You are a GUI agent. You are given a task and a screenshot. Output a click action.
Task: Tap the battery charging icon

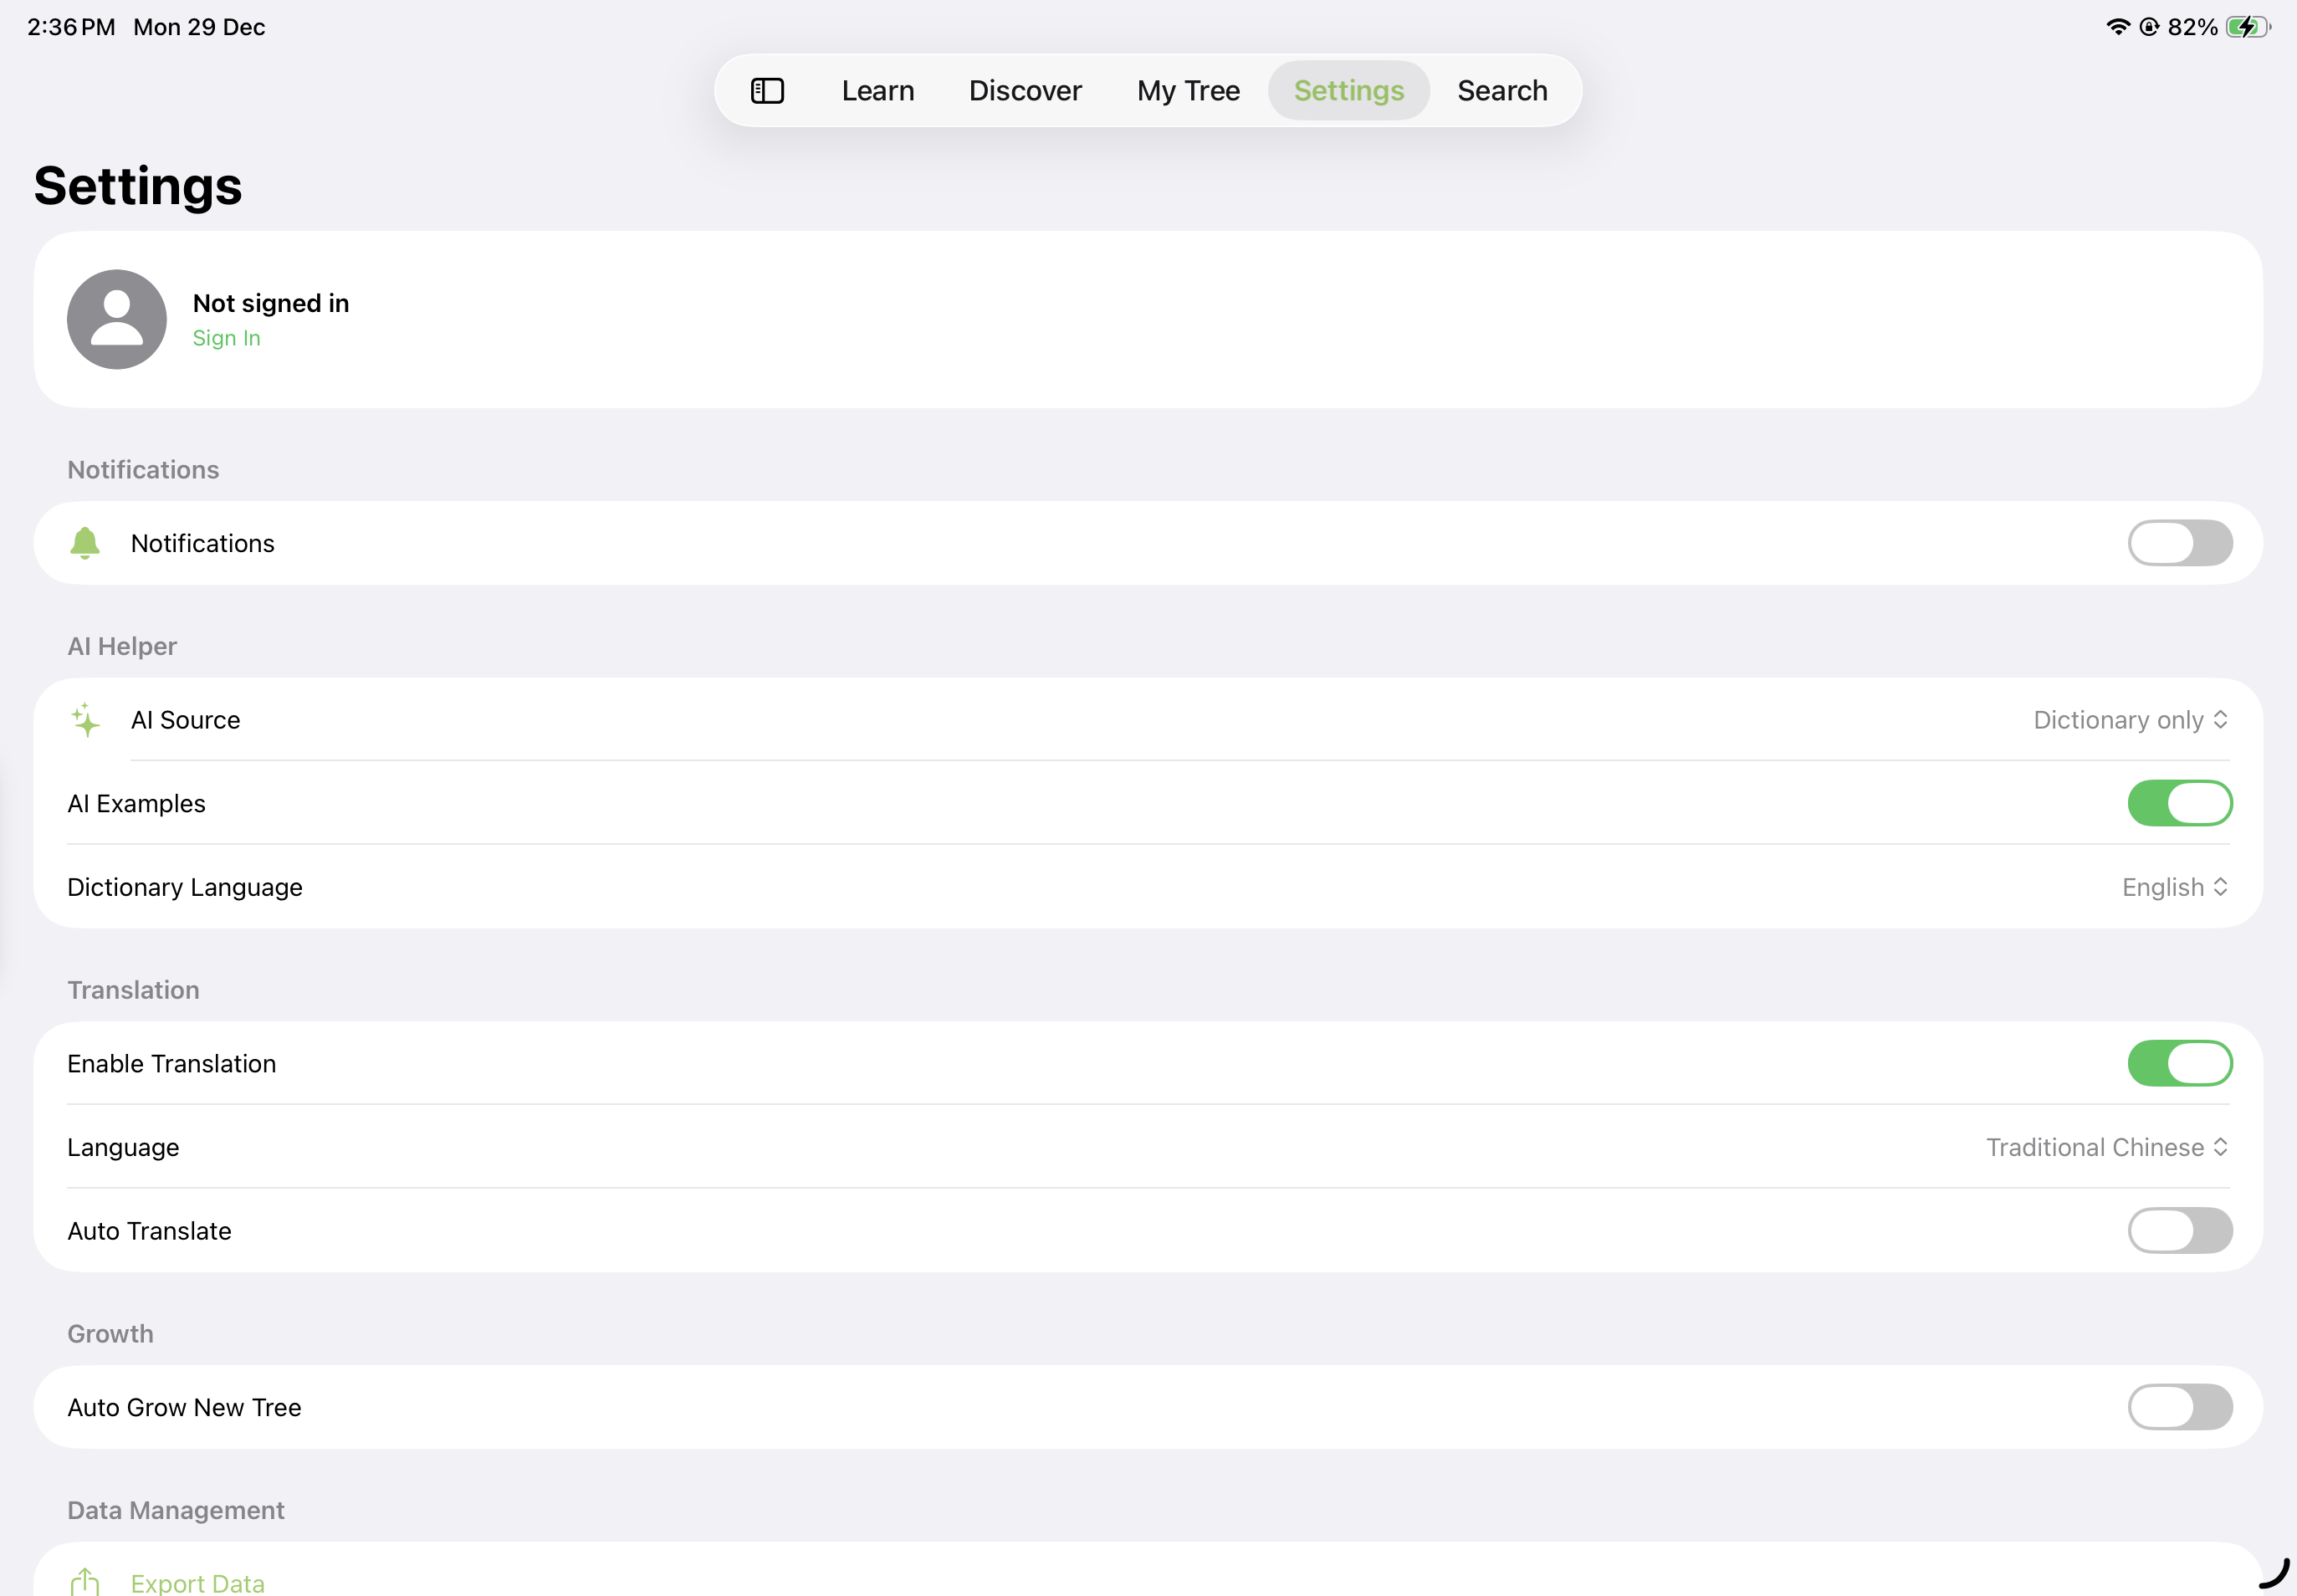[2248, 27]
